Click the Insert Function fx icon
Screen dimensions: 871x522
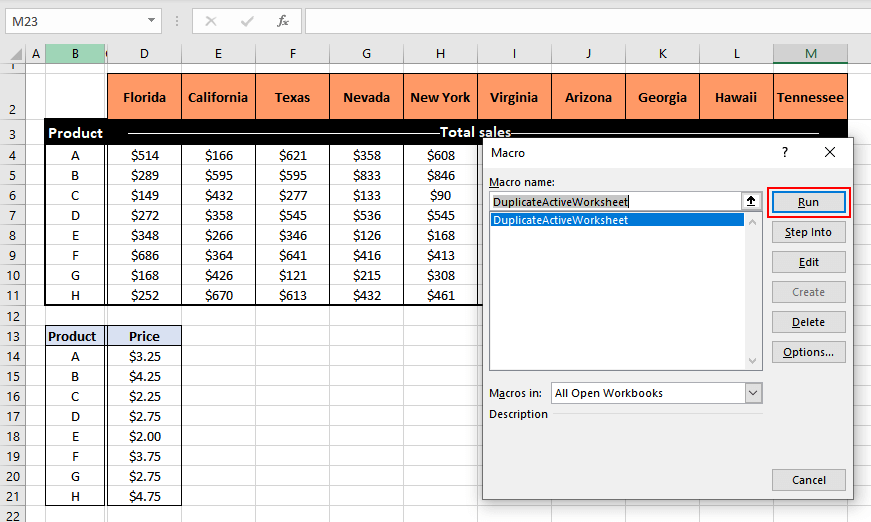coord(283,21)
